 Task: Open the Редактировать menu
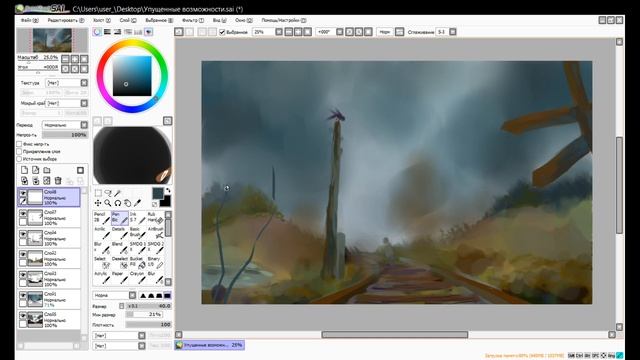[66, 20]
